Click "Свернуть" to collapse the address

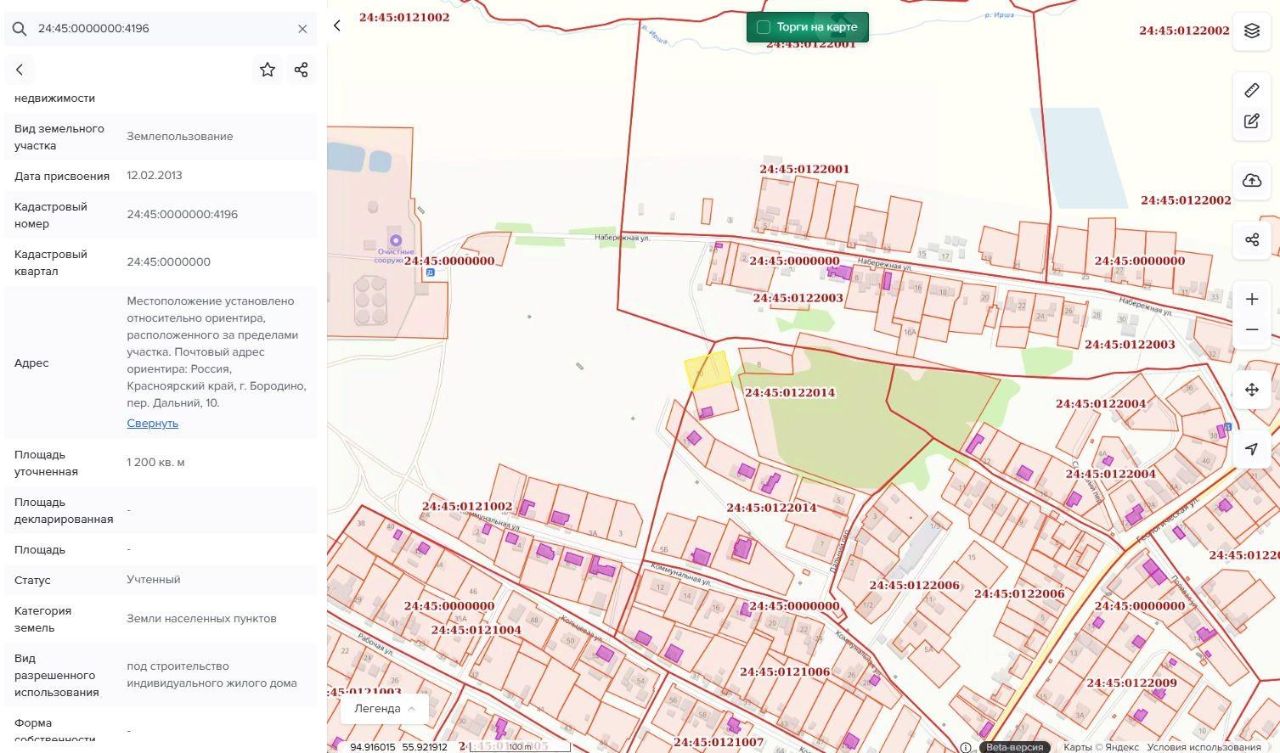click(152, 423)
